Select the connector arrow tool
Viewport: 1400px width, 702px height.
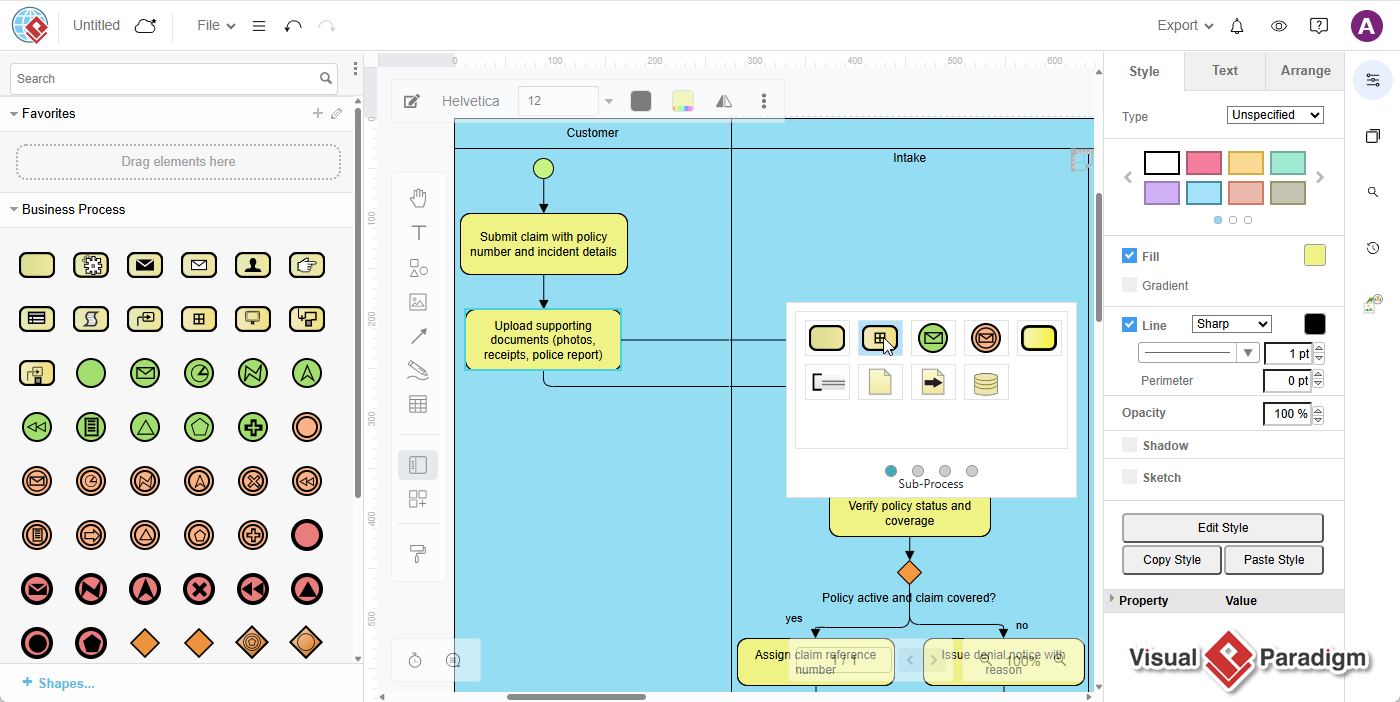click(x=418, y=337)
